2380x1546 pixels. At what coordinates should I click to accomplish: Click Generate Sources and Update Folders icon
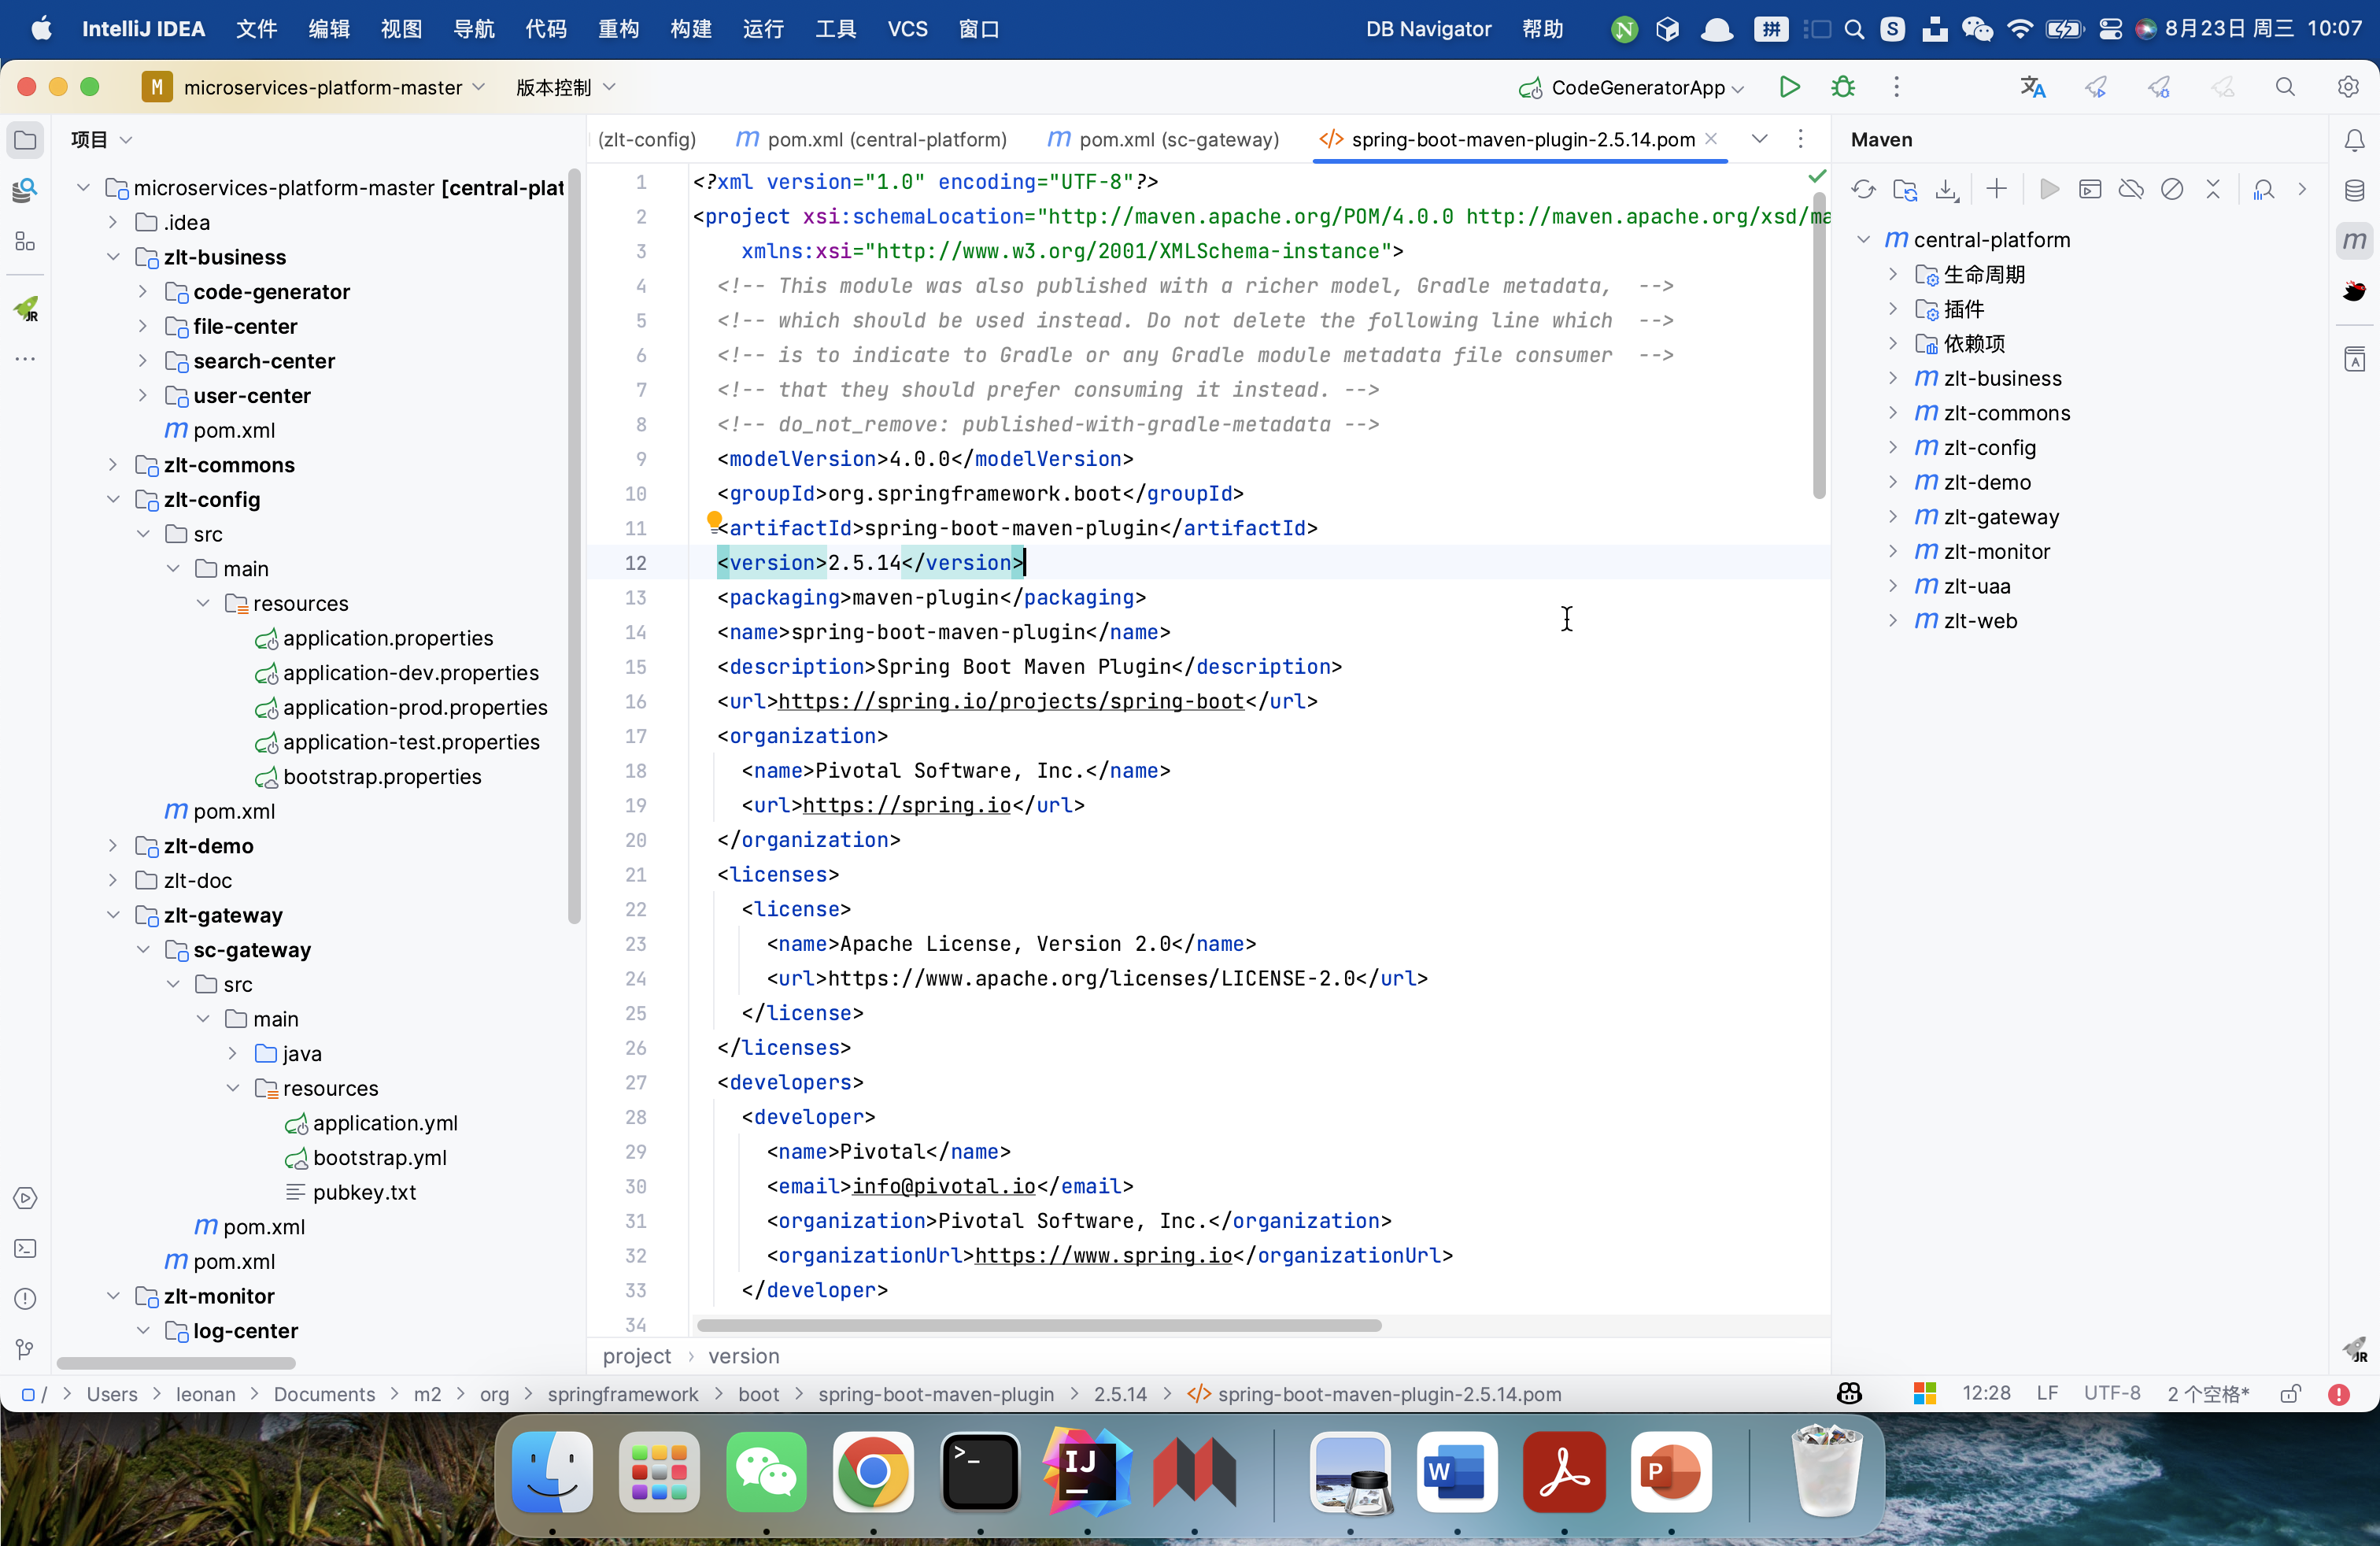click(x=1905, y=189)
